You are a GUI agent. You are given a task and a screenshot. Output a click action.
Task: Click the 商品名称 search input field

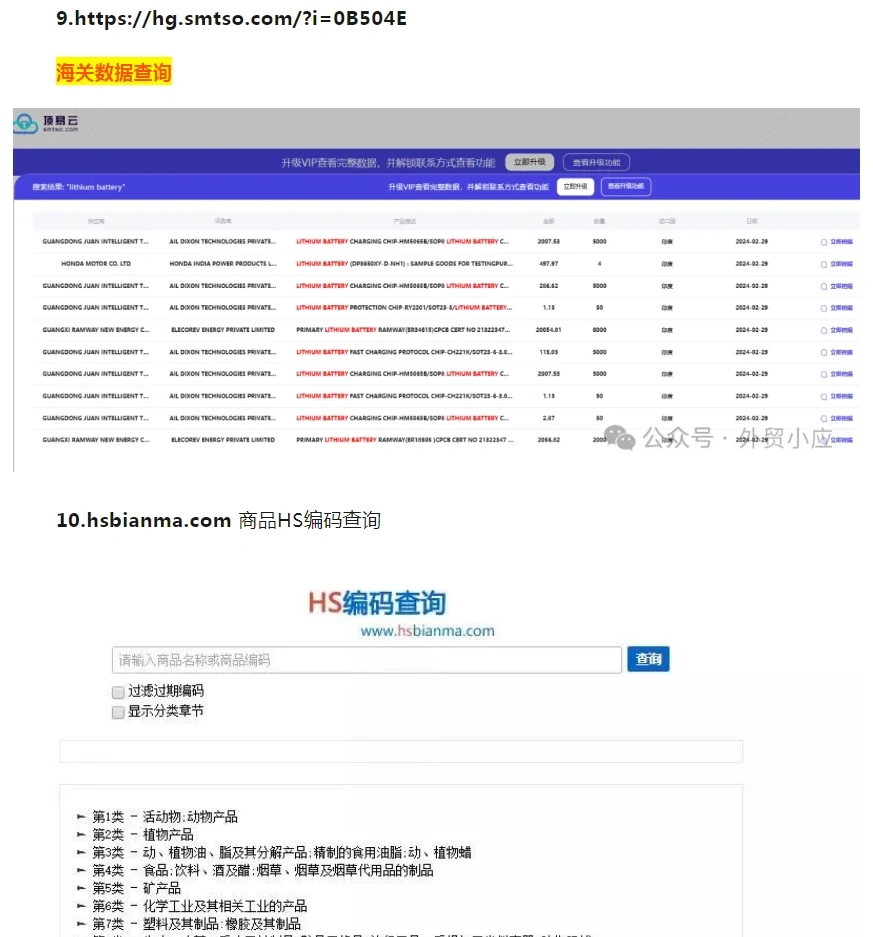click(370, 659)
